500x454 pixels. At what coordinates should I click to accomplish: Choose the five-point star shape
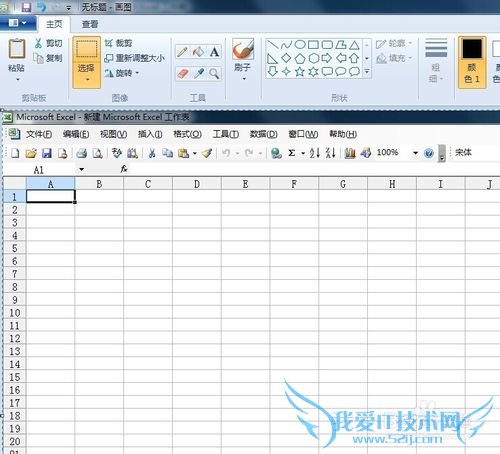(300, 71)
